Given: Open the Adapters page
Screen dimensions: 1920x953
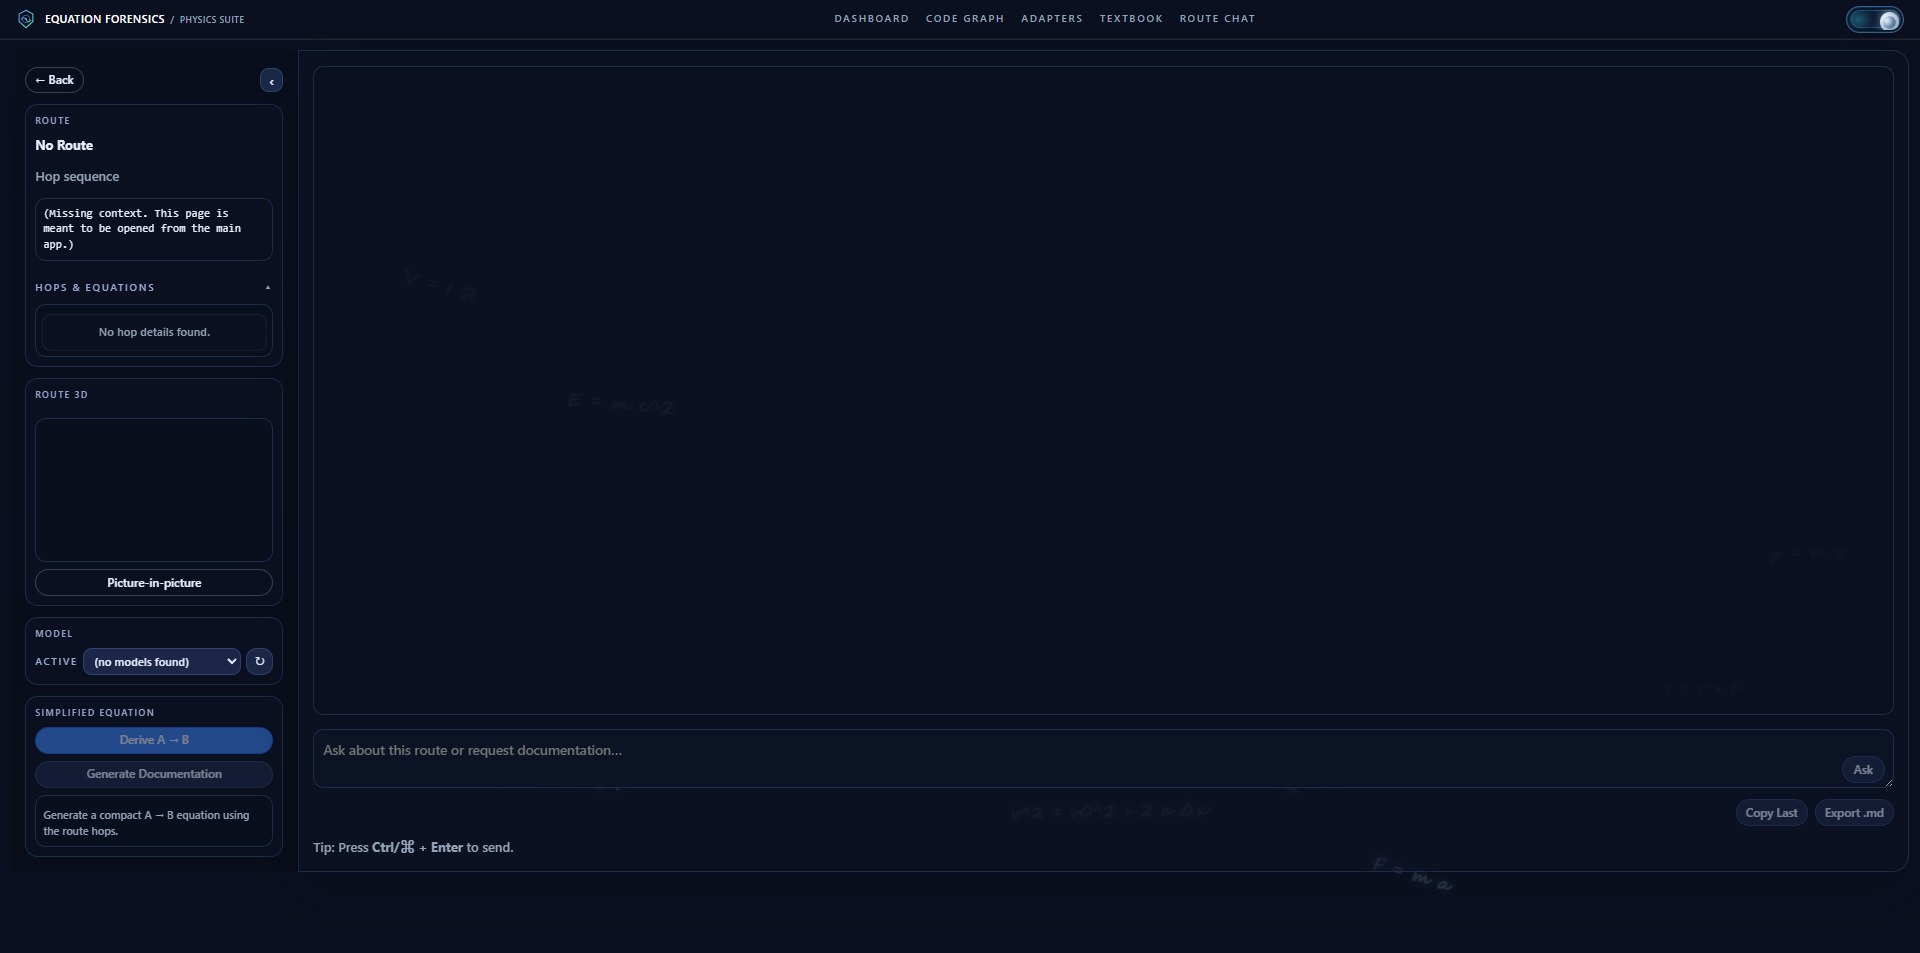Looking at the screenshot, I should (1051, 19).
